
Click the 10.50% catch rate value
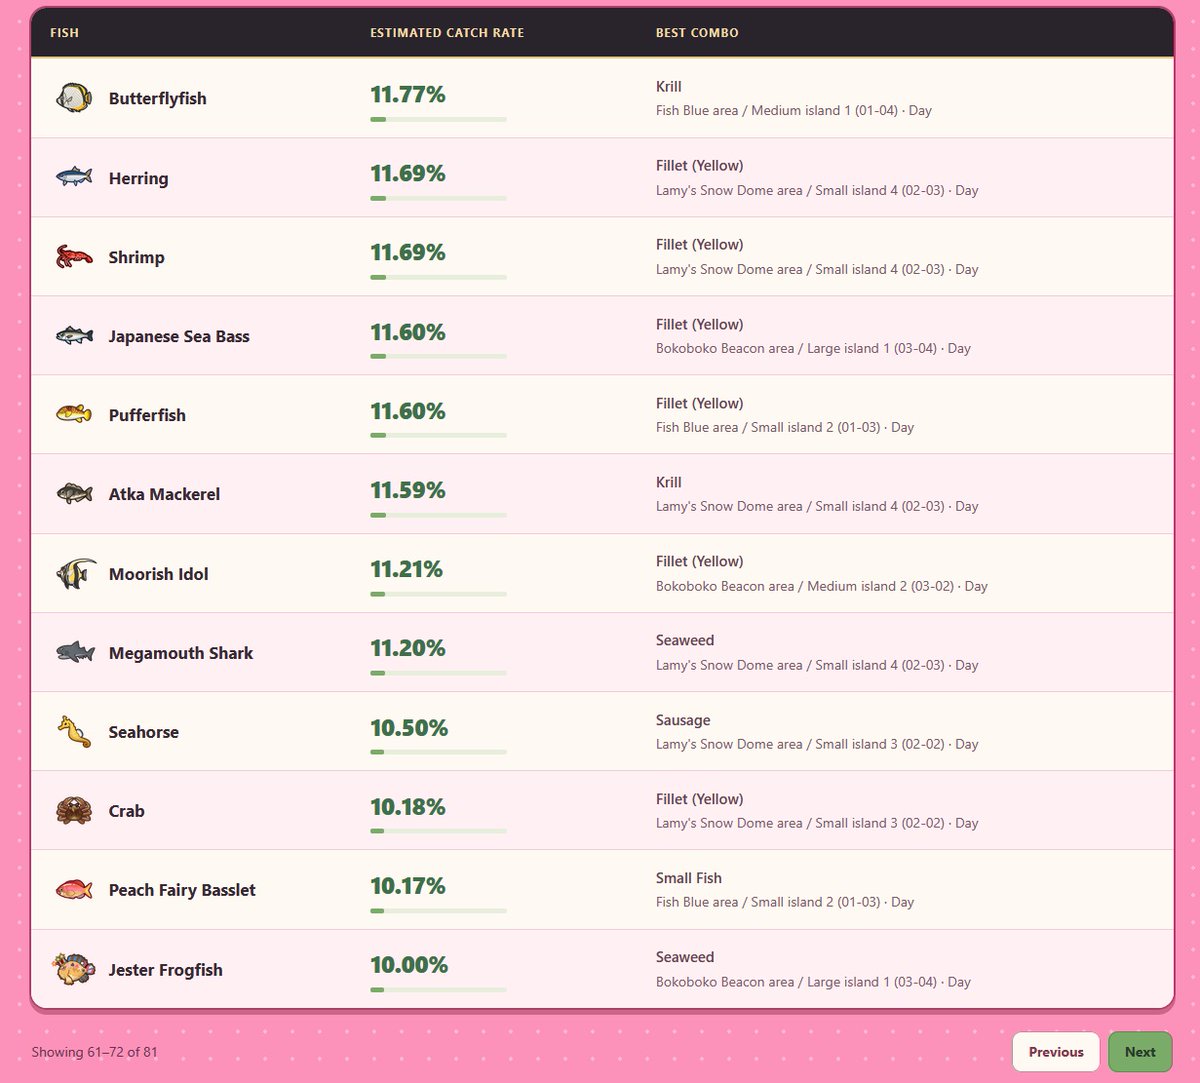[409, 728]
